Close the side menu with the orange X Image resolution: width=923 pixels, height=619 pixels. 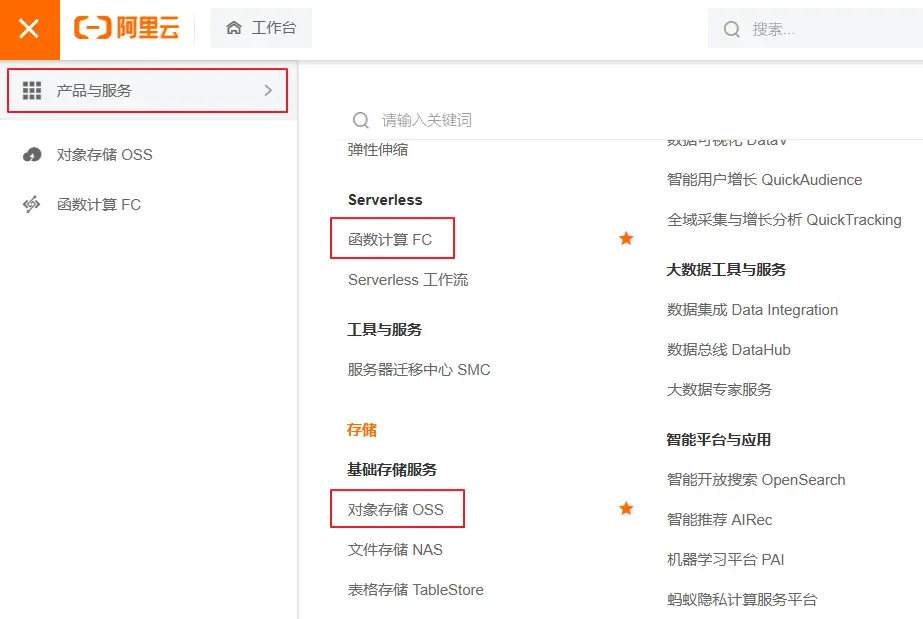click(x=29, y=29)
